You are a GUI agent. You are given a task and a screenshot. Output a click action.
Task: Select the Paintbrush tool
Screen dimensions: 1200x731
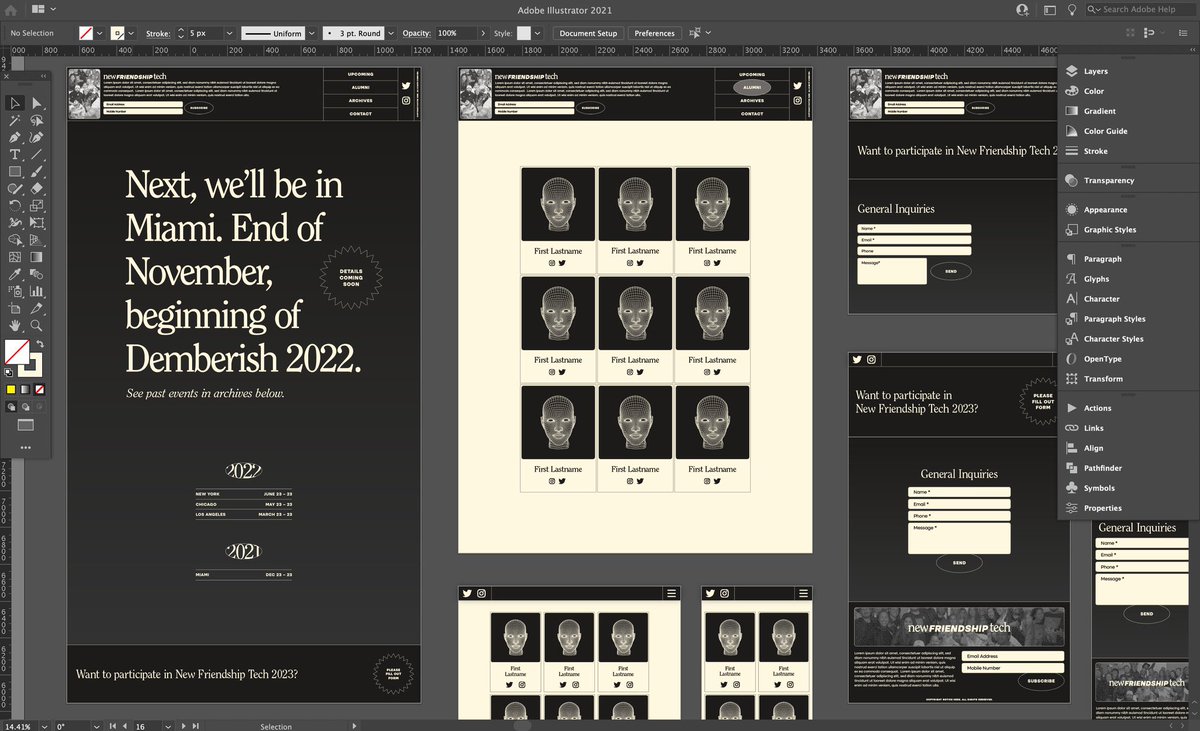(36, 171)
